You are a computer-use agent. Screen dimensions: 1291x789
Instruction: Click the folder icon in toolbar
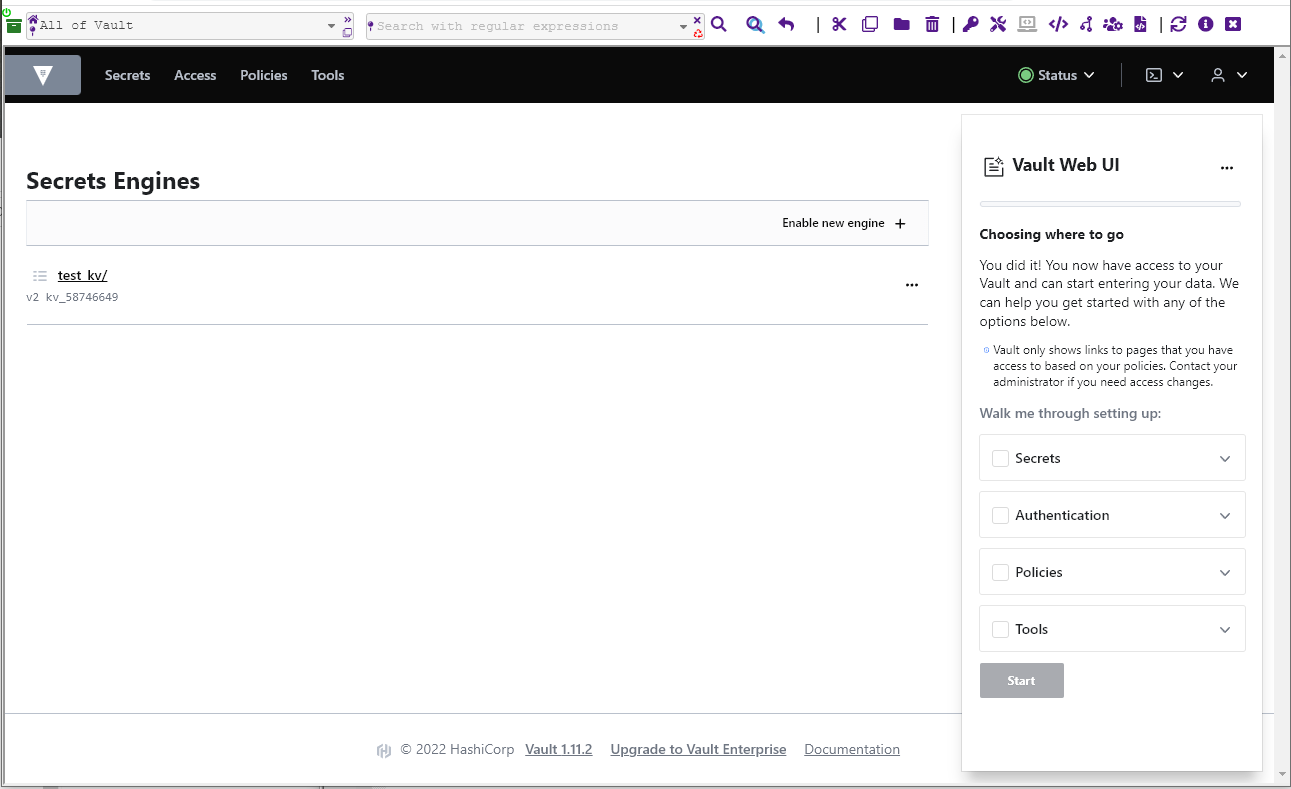pyautogui.click(x=902, y=24)
